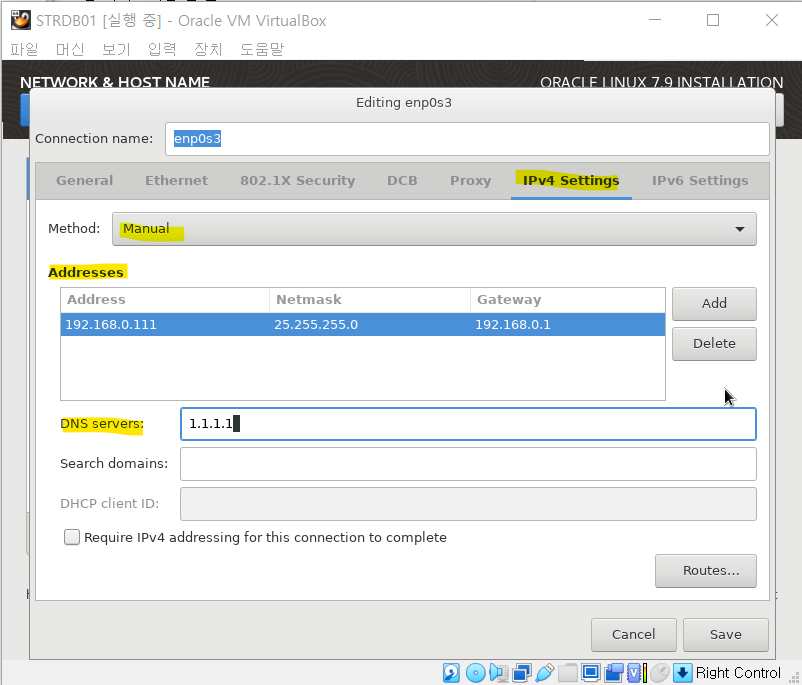Click the Netmask column header
This screenshot has width=802, height=685.
[x=369, y=300]
